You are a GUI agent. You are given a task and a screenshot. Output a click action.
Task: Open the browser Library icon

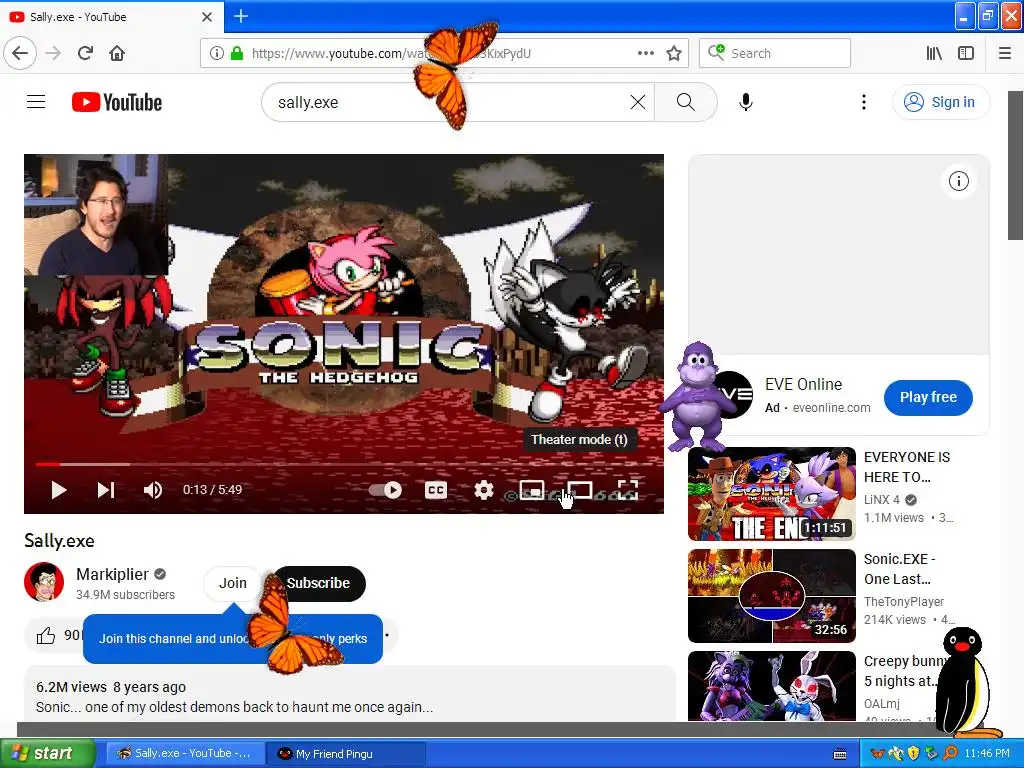[934, 53]
